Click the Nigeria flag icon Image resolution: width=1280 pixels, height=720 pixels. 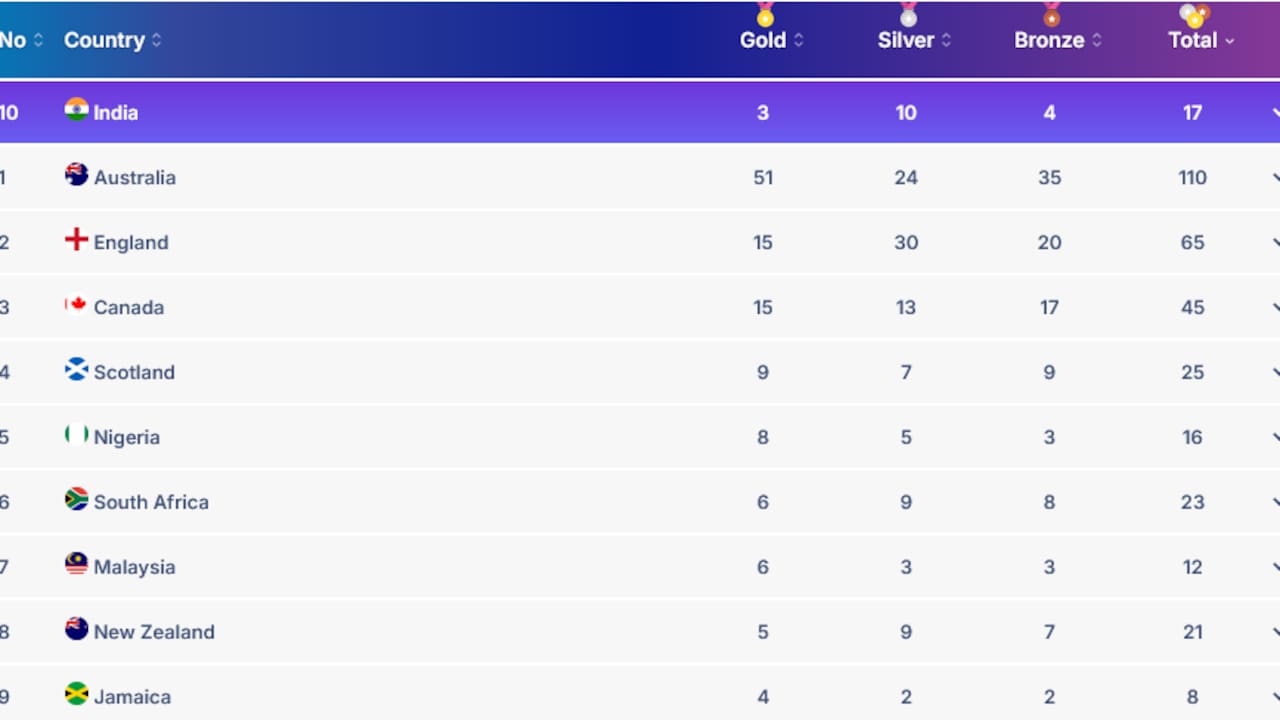[76, 434]
